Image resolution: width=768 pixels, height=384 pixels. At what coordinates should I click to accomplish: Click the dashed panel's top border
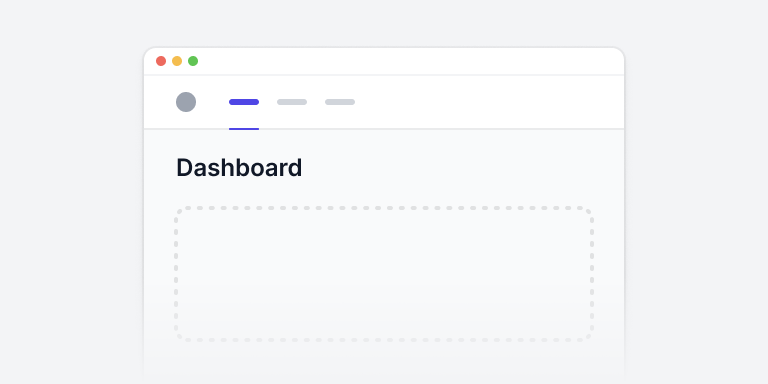pyautogui.click(x=384, y=208)
